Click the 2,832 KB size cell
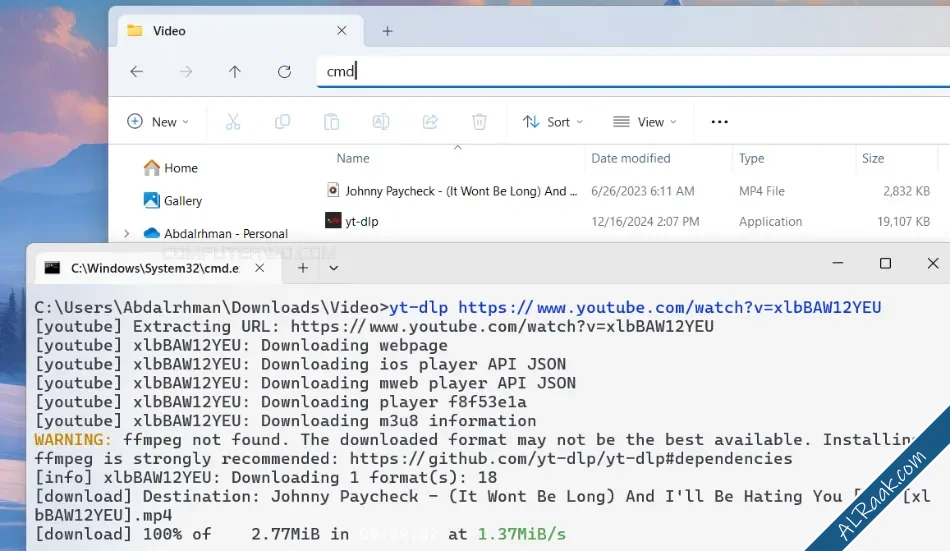This screenshot has width=950, height=551. (906, 191)
